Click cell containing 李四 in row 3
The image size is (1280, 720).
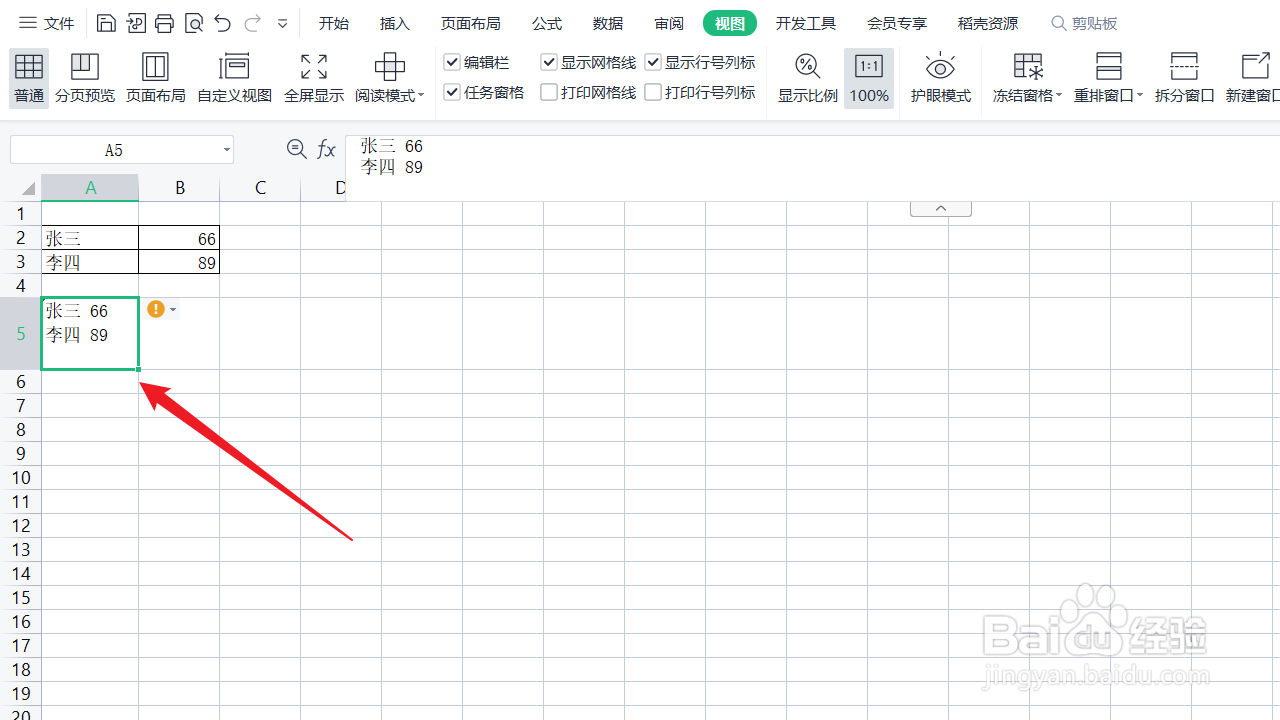90,262
